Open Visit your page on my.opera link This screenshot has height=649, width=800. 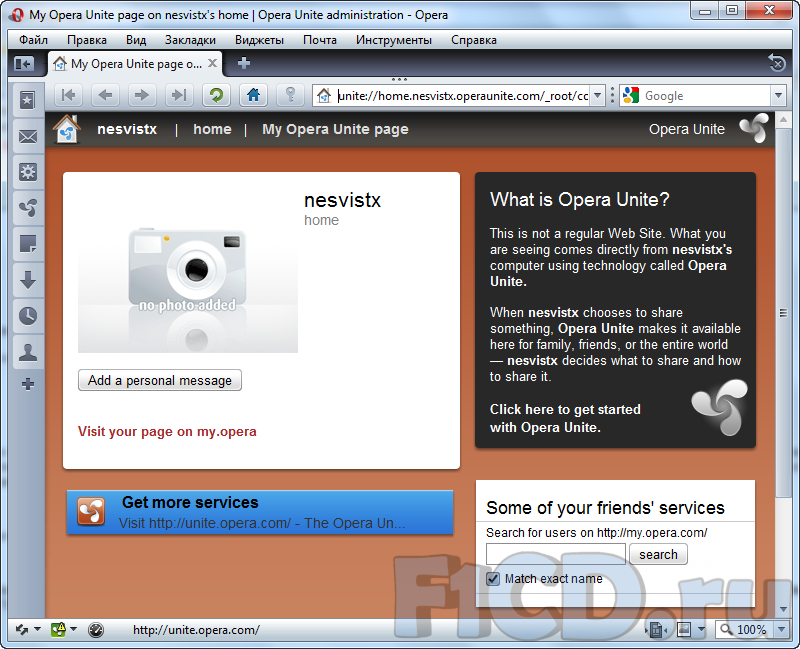[167, 432]
